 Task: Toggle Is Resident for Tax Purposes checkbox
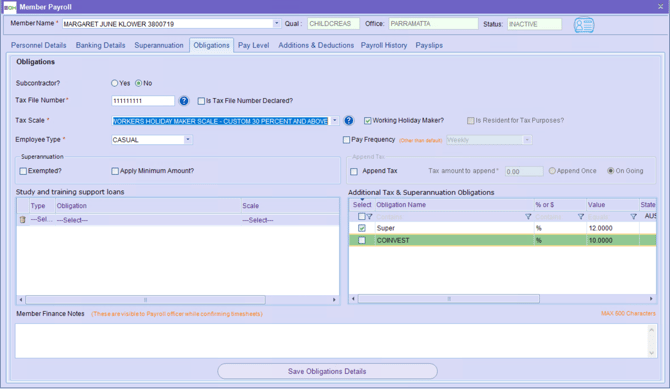pyautogui.click(x=470, y=121)
